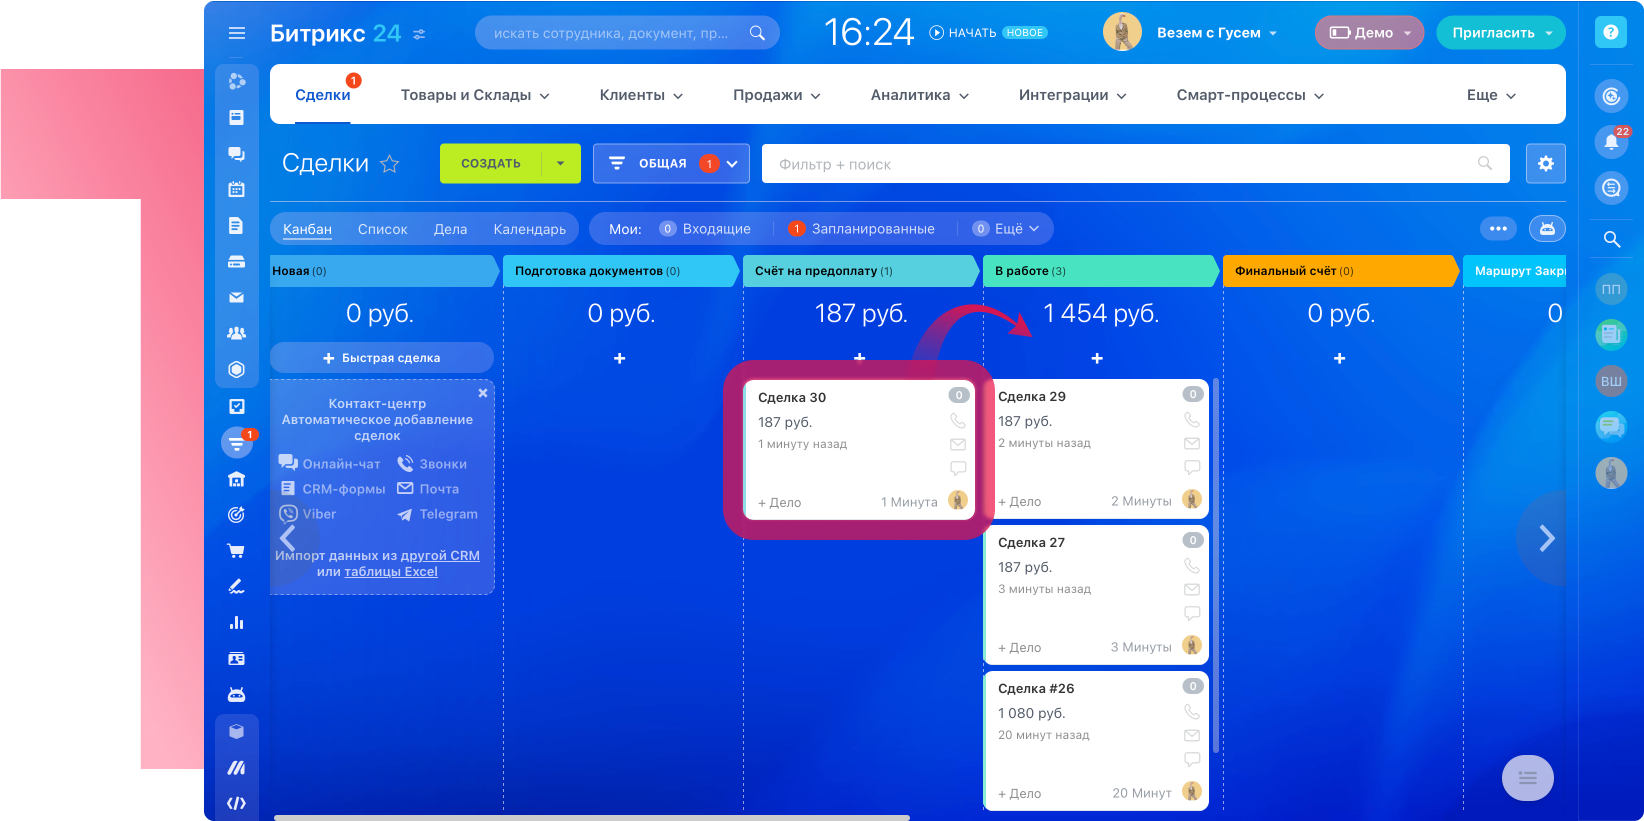
Task: Open the другой CRM import link
Action: (x=440, y=556)
